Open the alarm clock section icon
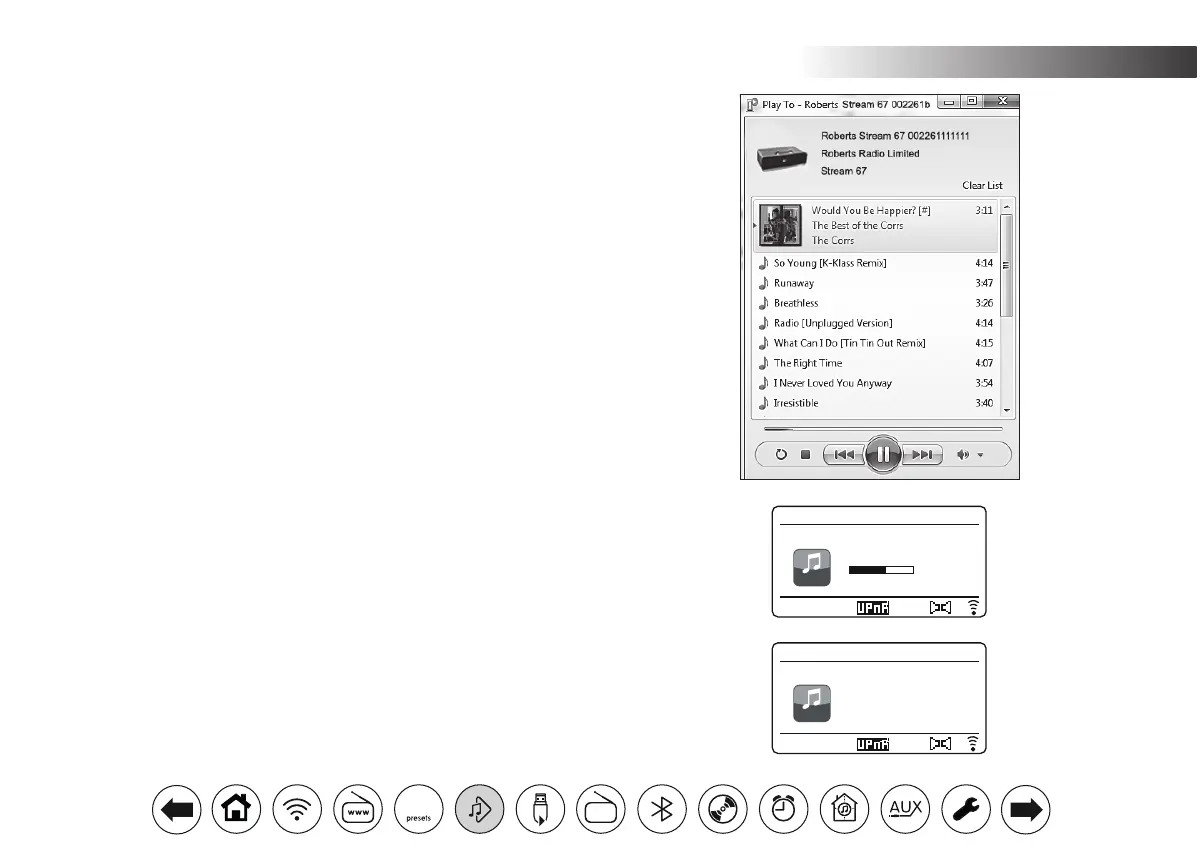1203x851 pixels. tap(783, 808)
